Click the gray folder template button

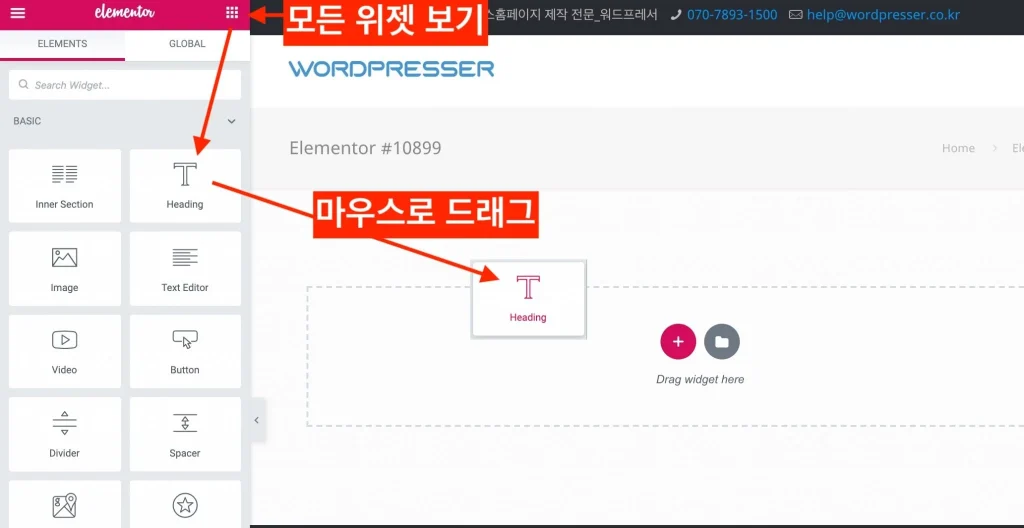point(722,342)
